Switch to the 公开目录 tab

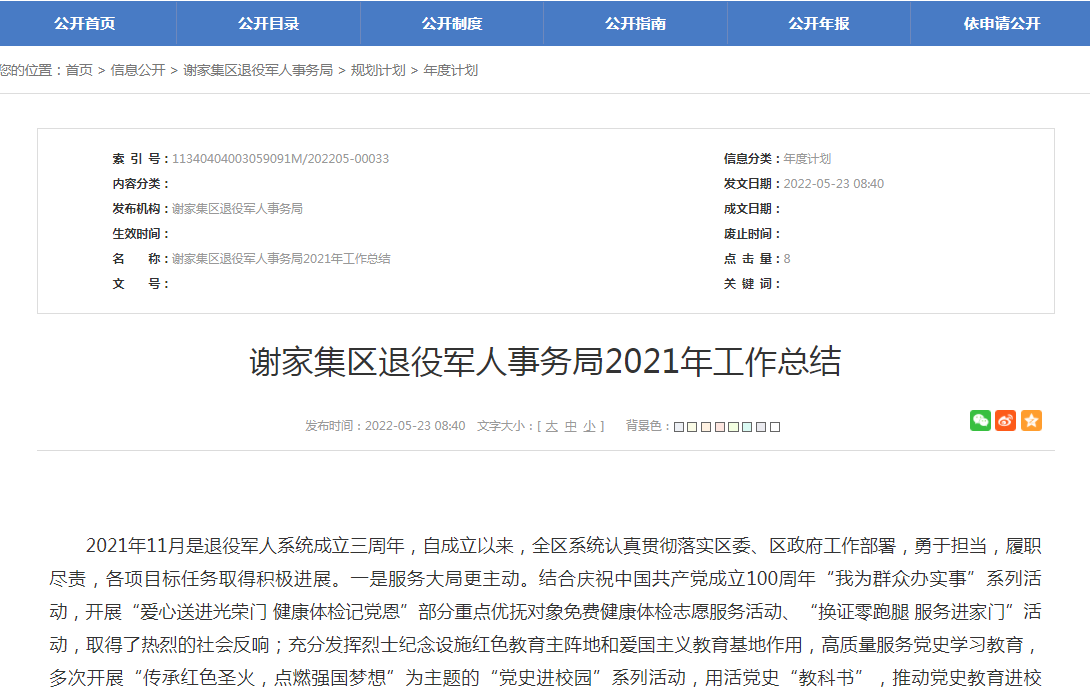[270, 23]
